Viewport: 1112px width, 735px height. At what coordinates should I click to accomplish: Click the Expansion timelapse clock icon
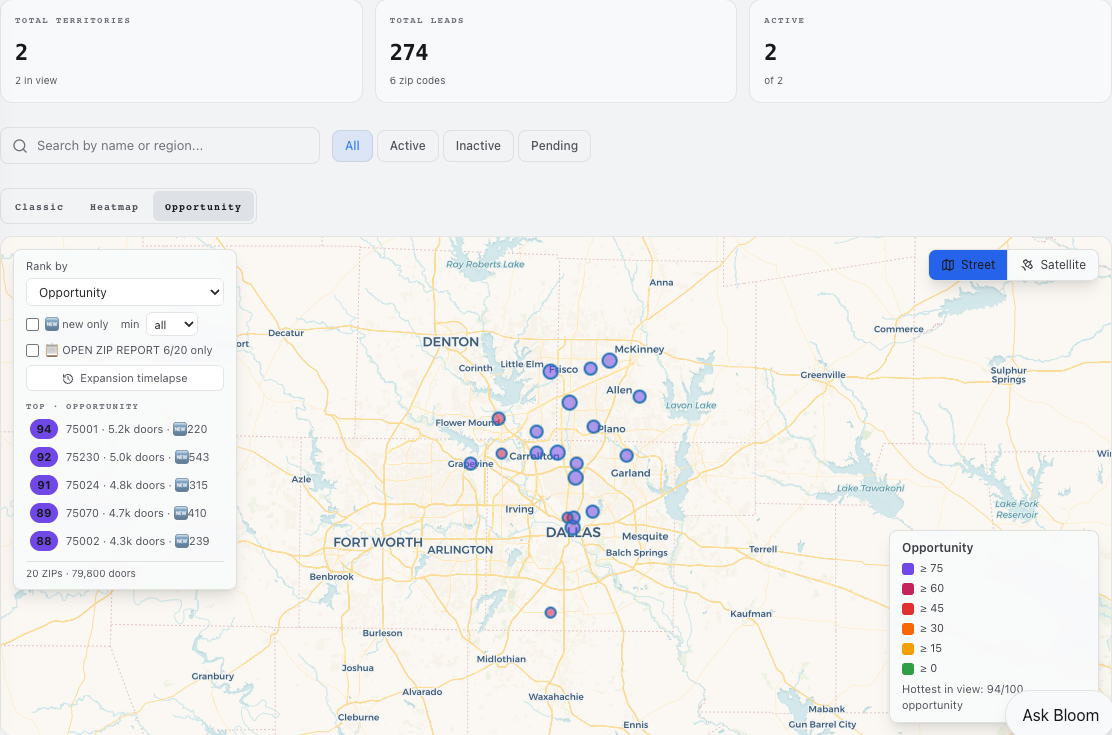[68, 379]
